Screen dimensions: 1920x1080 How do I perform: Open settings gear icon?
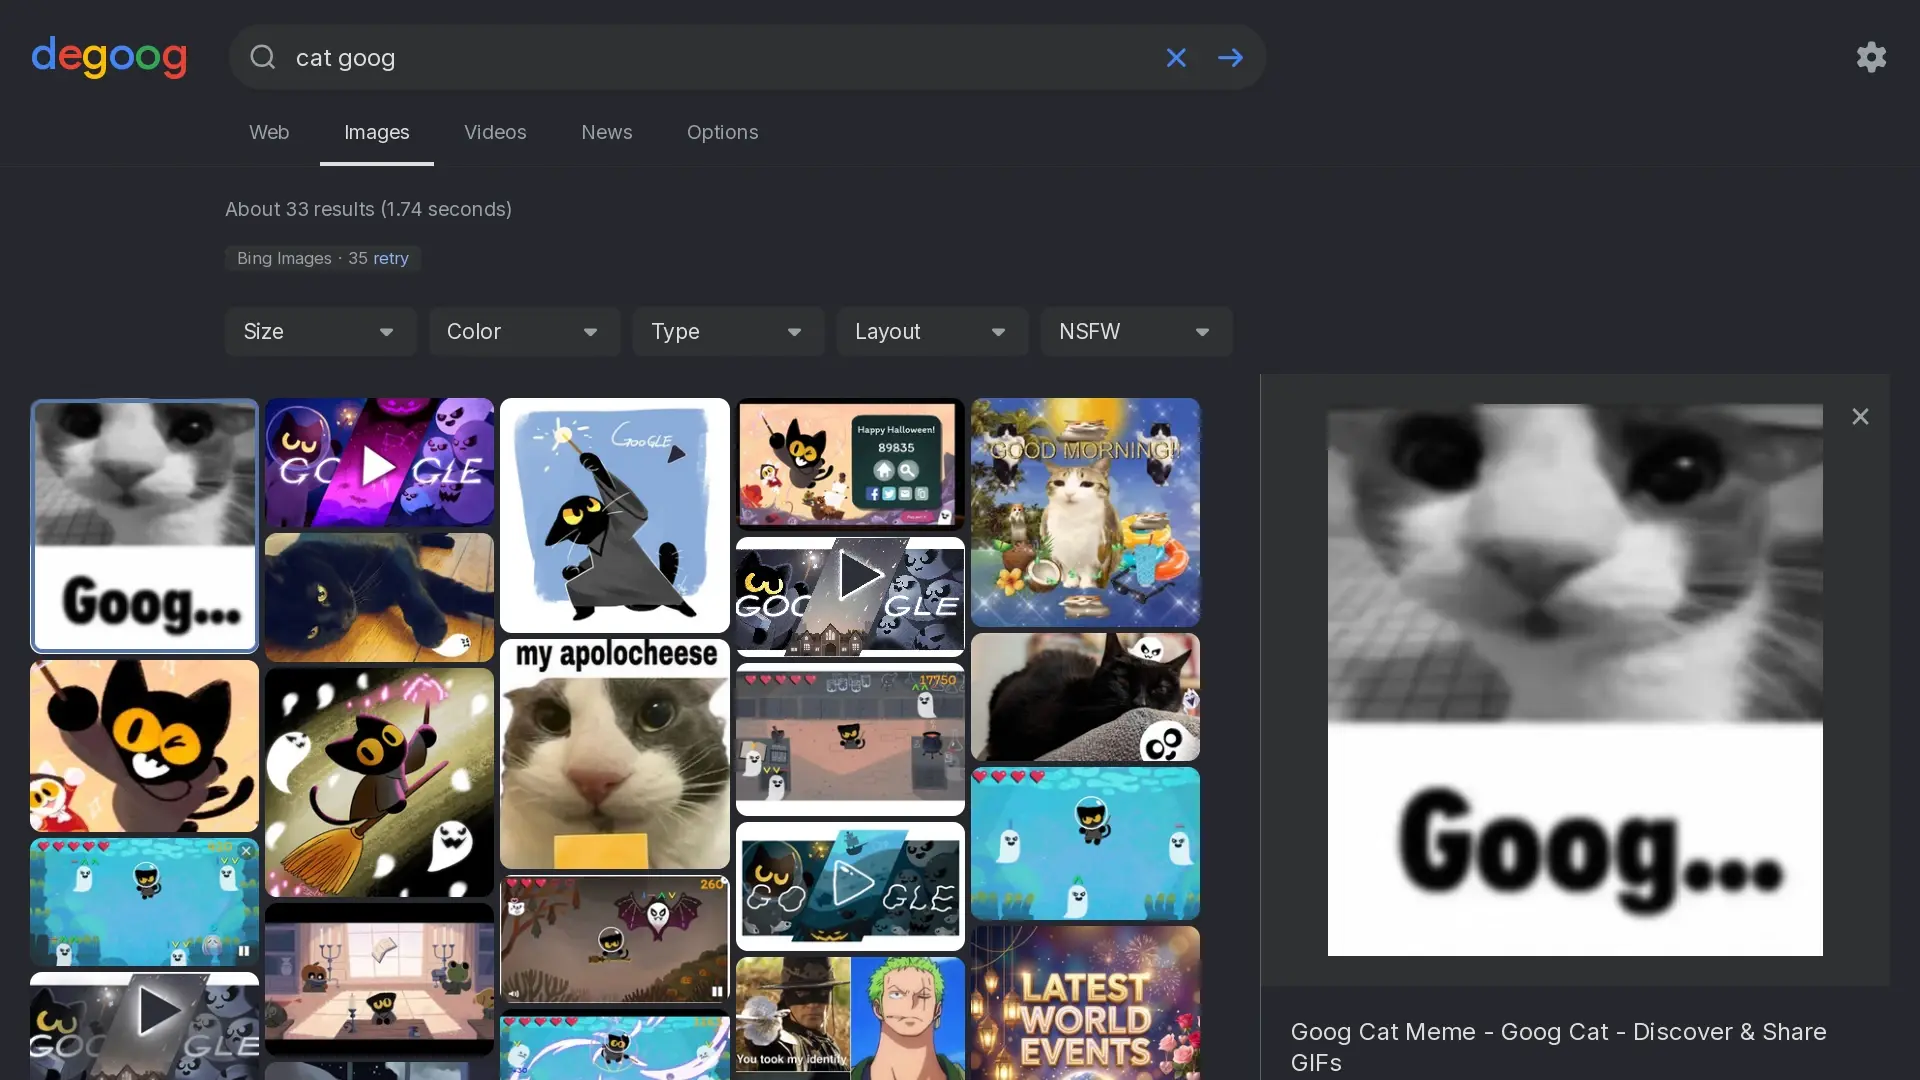1871,57
